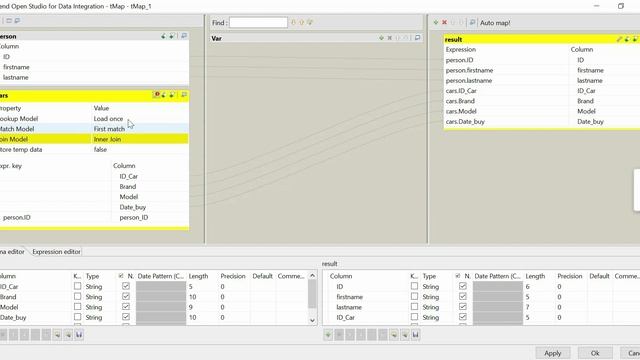The image size is (640, 360).
Task: Switch to Expression editor tab
Action: [x=56, y=252]
